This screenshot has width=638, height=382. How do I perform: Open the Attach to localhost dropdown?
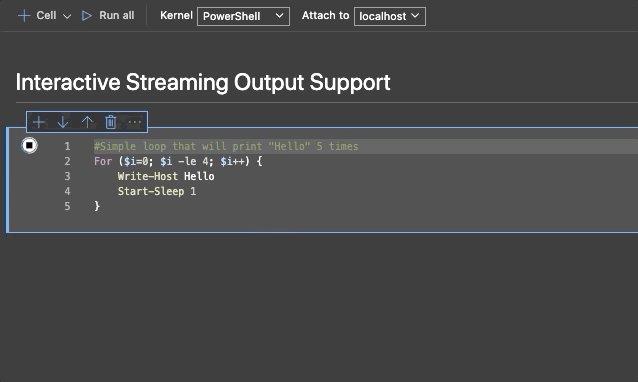(390, 16)
